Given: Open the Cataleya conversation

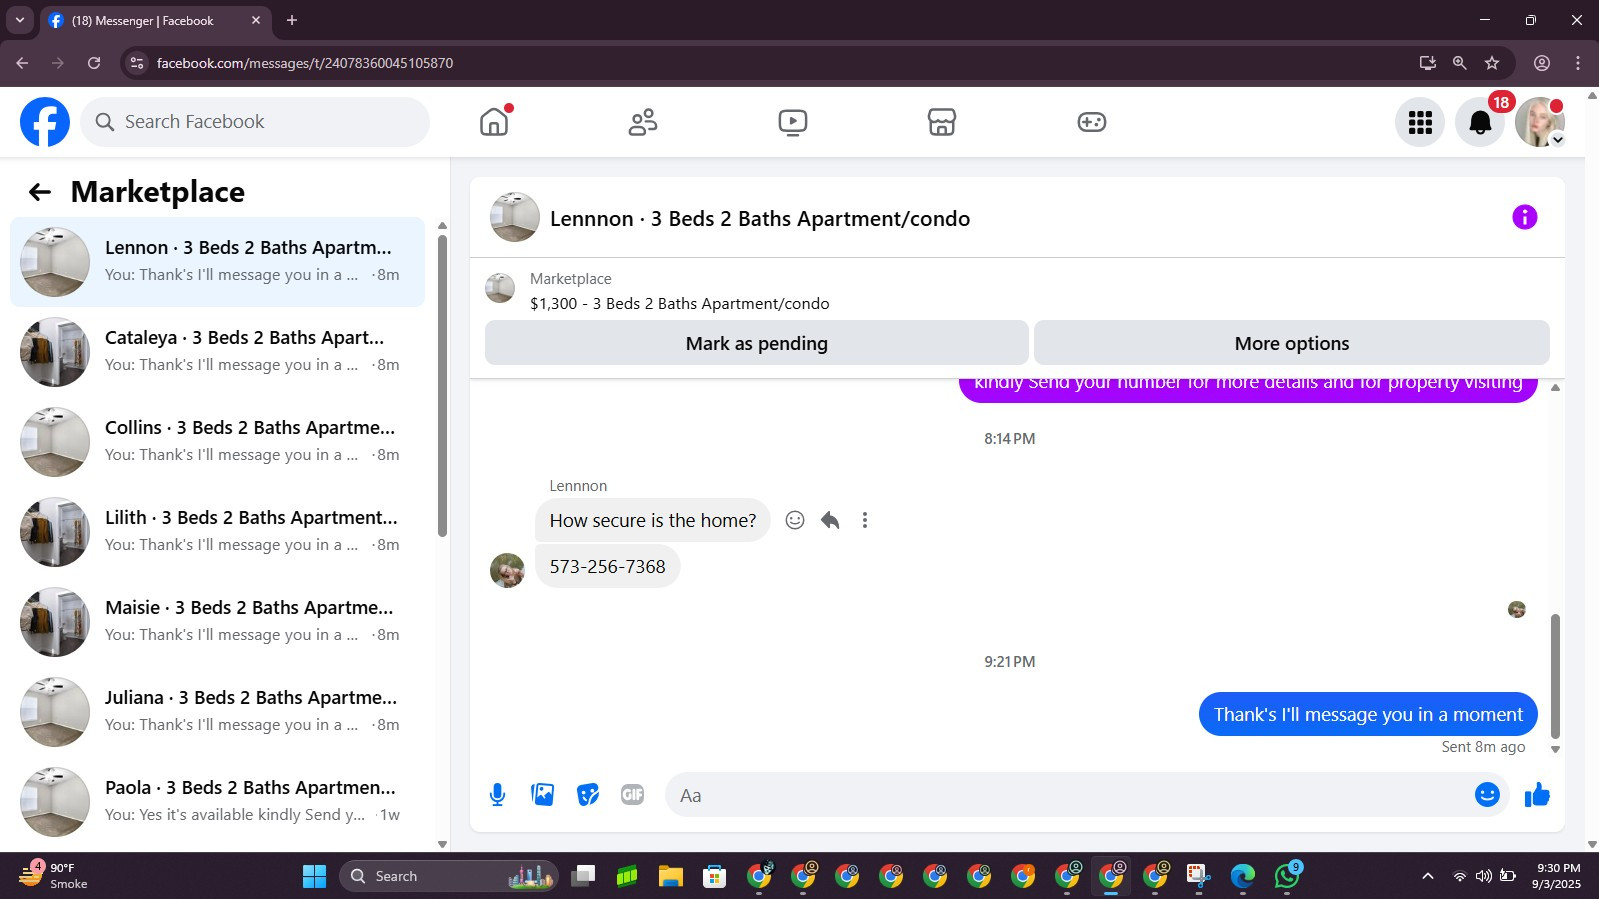Looking at the screenshot, I should pyautogui.click(x=217, y=352).
